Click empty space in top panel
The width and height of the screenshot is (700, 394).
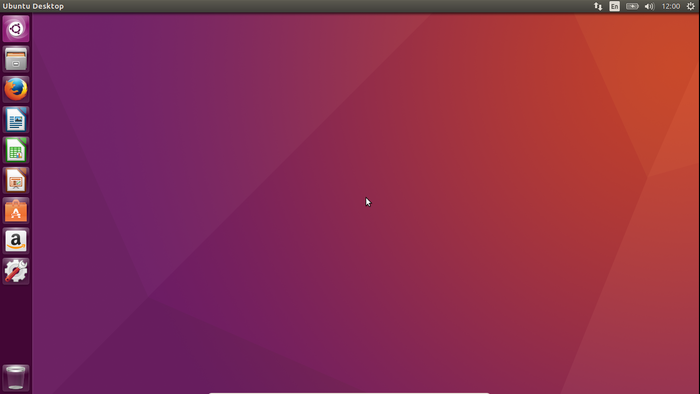tap(312, 6)
